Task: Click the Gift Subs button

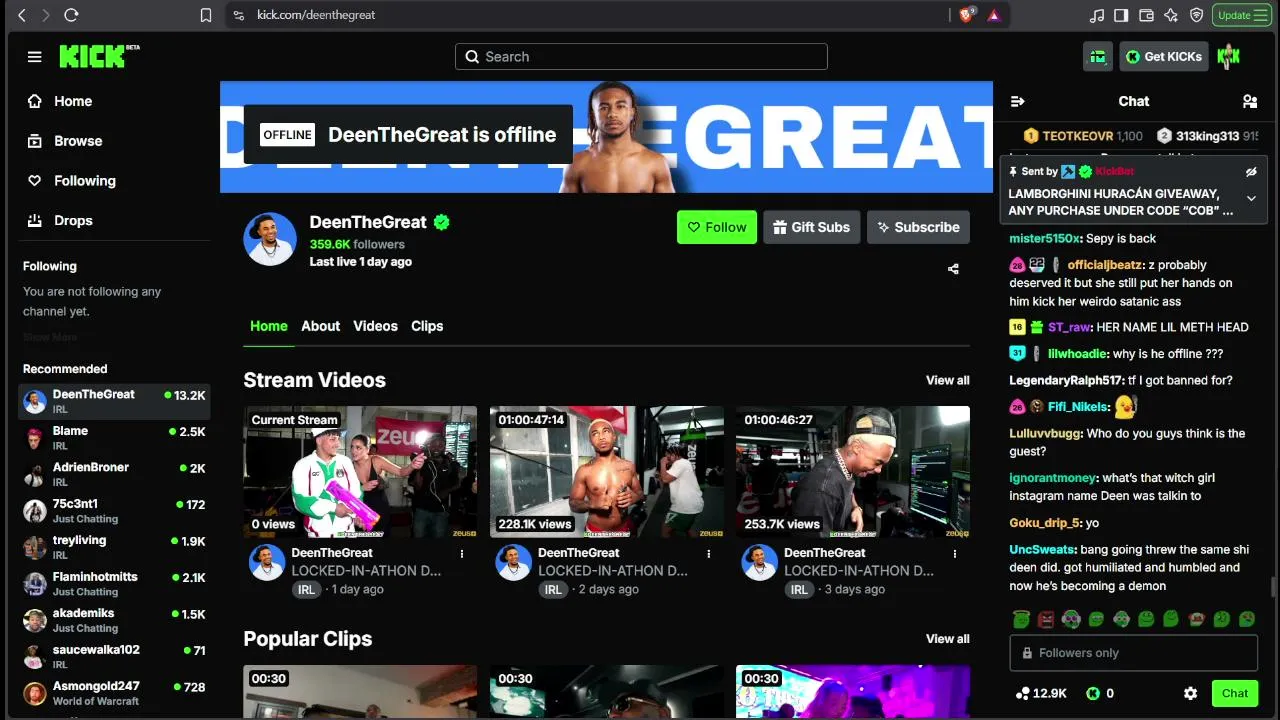Action: click(811, 227)
